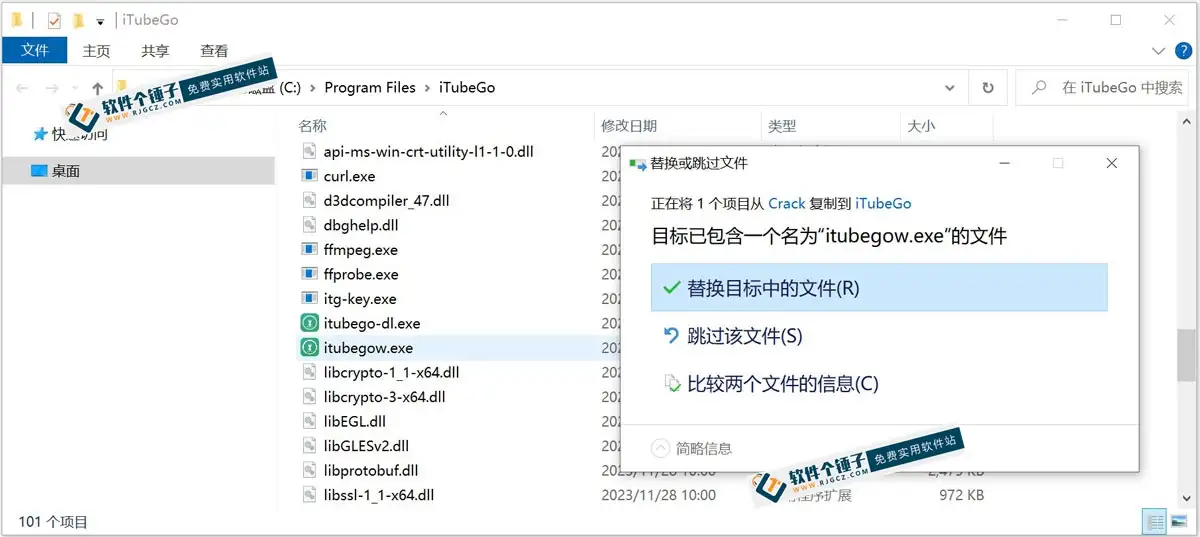Screen dimensions: 1200x537
Task: Select d3dcompiler_47.dll in the list
Action: click(x=387, y=201)
